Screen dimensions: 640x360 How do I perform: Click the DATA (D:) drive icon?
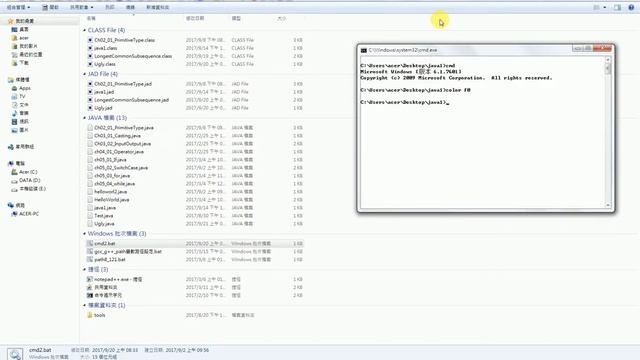click(15, 180)
